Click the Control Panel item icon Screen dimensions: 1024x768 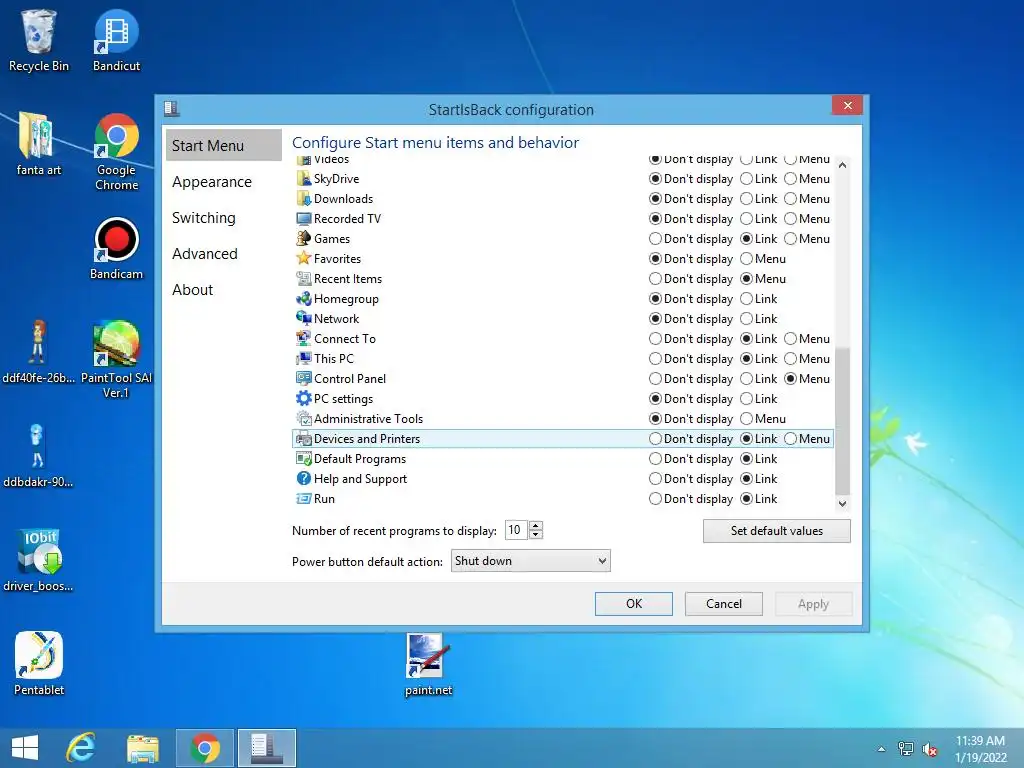point(304,378)
